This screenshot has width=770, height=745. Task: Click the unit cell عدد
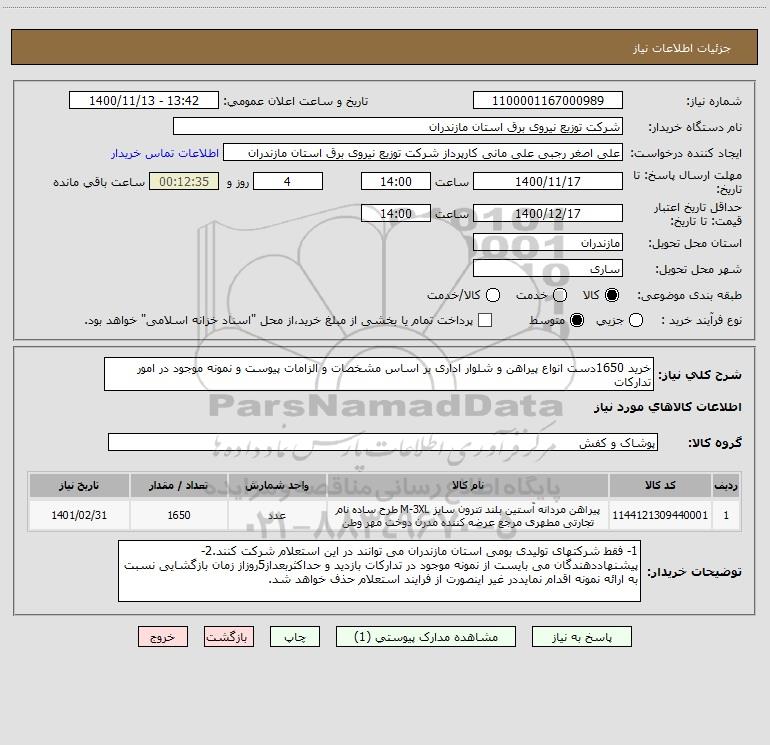point(277,515)
